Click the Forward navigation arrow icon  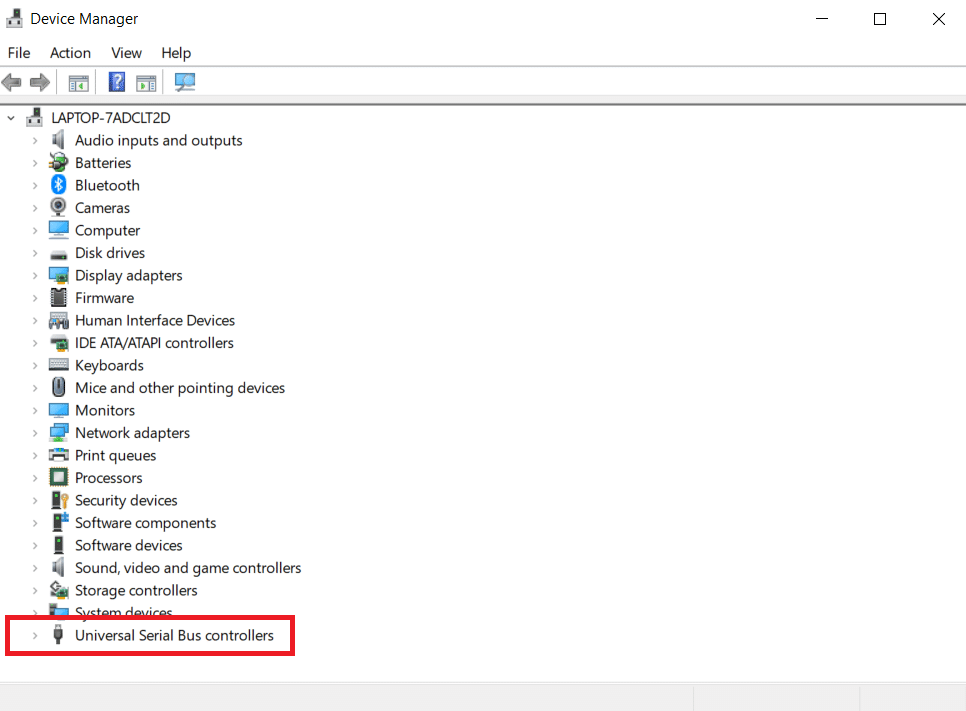coord(38,82)
